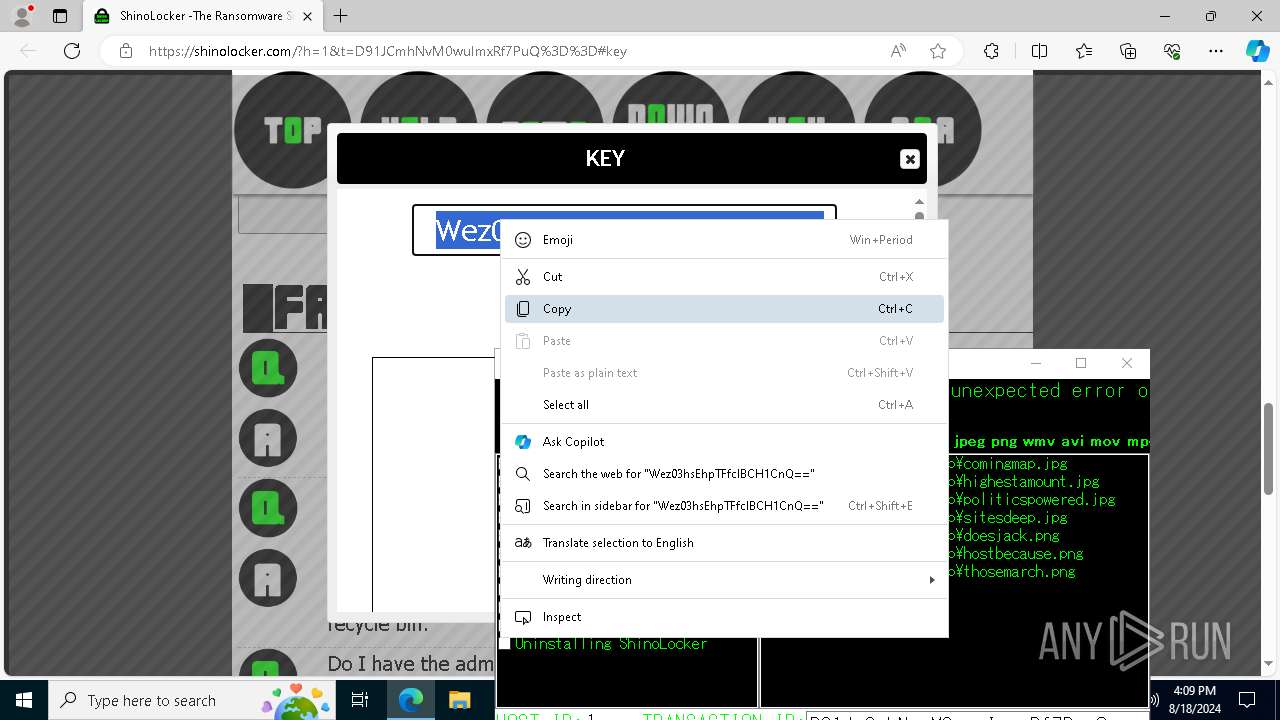Open a new browser tab

pyautogui.click(x=341, y=16)
